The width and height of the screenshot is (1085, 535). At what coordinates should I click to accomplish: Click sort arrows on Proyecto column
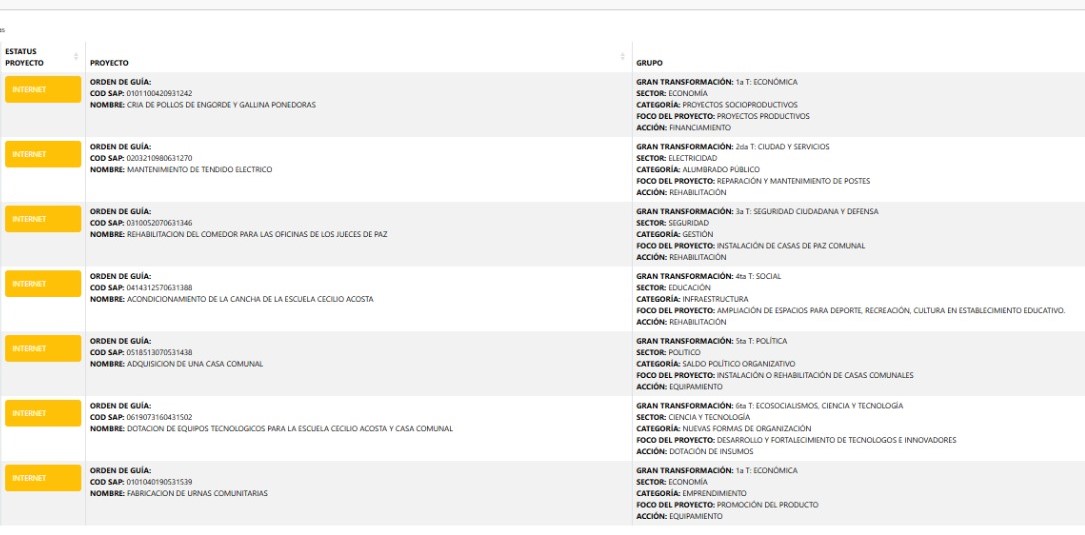coord(623,56)
